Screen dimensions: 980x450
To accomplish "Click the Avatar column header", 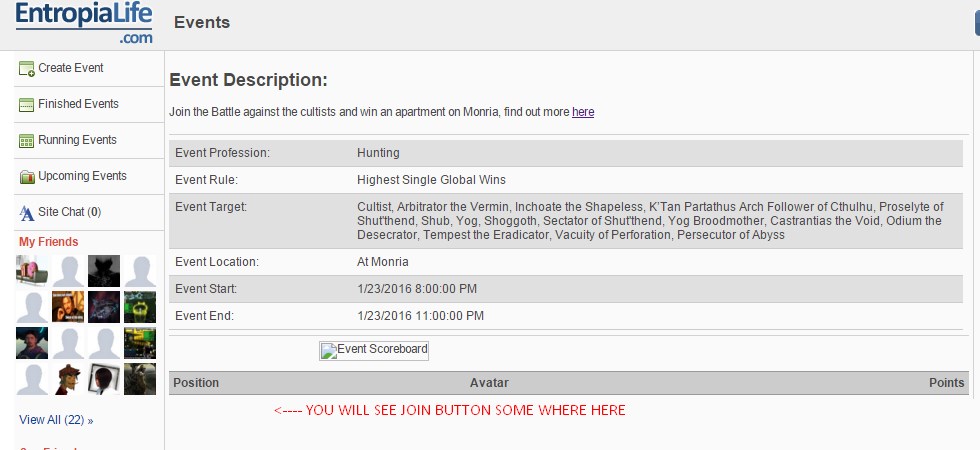I will point(489,383).
